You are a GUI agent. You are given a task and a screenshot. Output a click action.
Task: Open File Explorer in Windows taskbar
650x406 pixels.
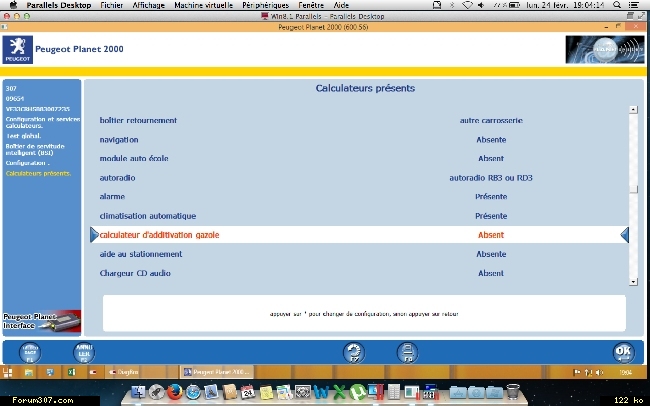point(29,372)
